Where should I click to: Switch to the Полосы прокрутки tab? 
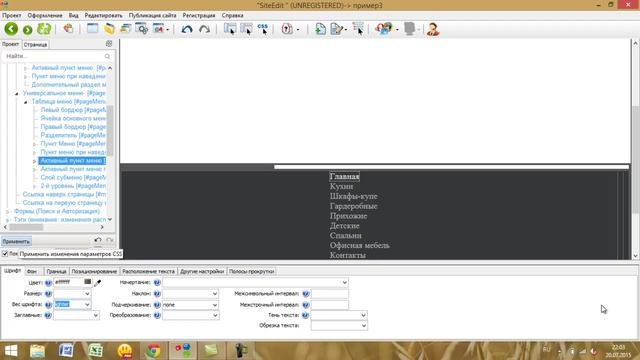pyautogui.click(x=251, y=271)
